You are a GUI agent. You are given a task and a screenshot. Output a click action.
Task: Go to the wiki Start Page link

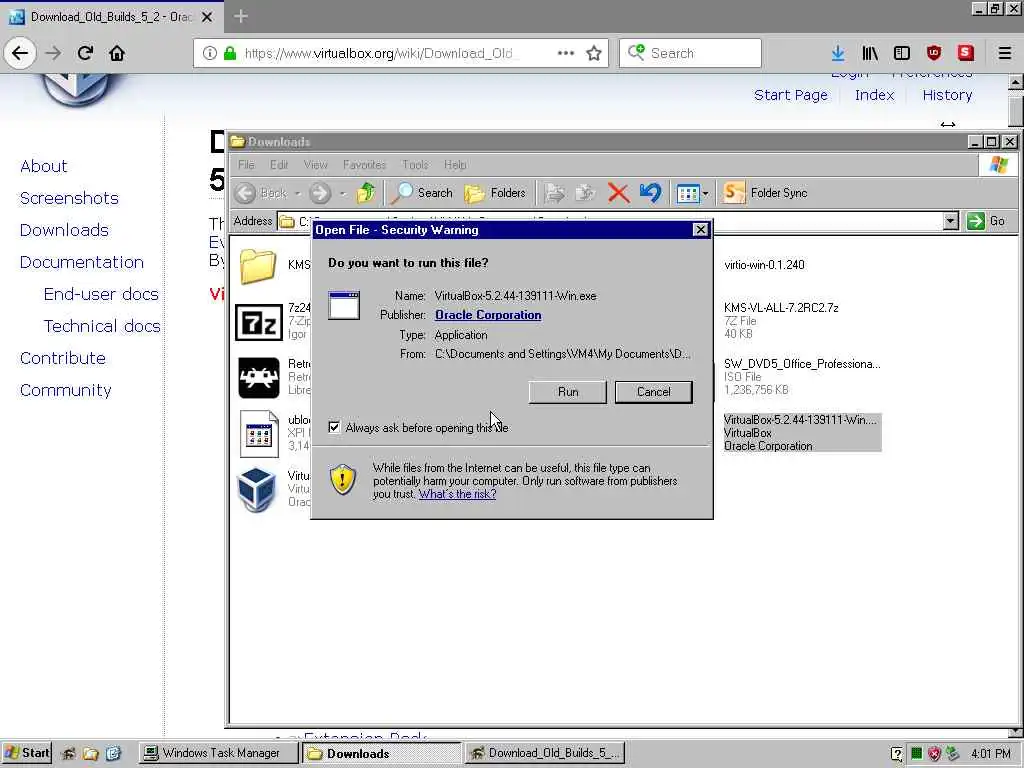(791, 95)
